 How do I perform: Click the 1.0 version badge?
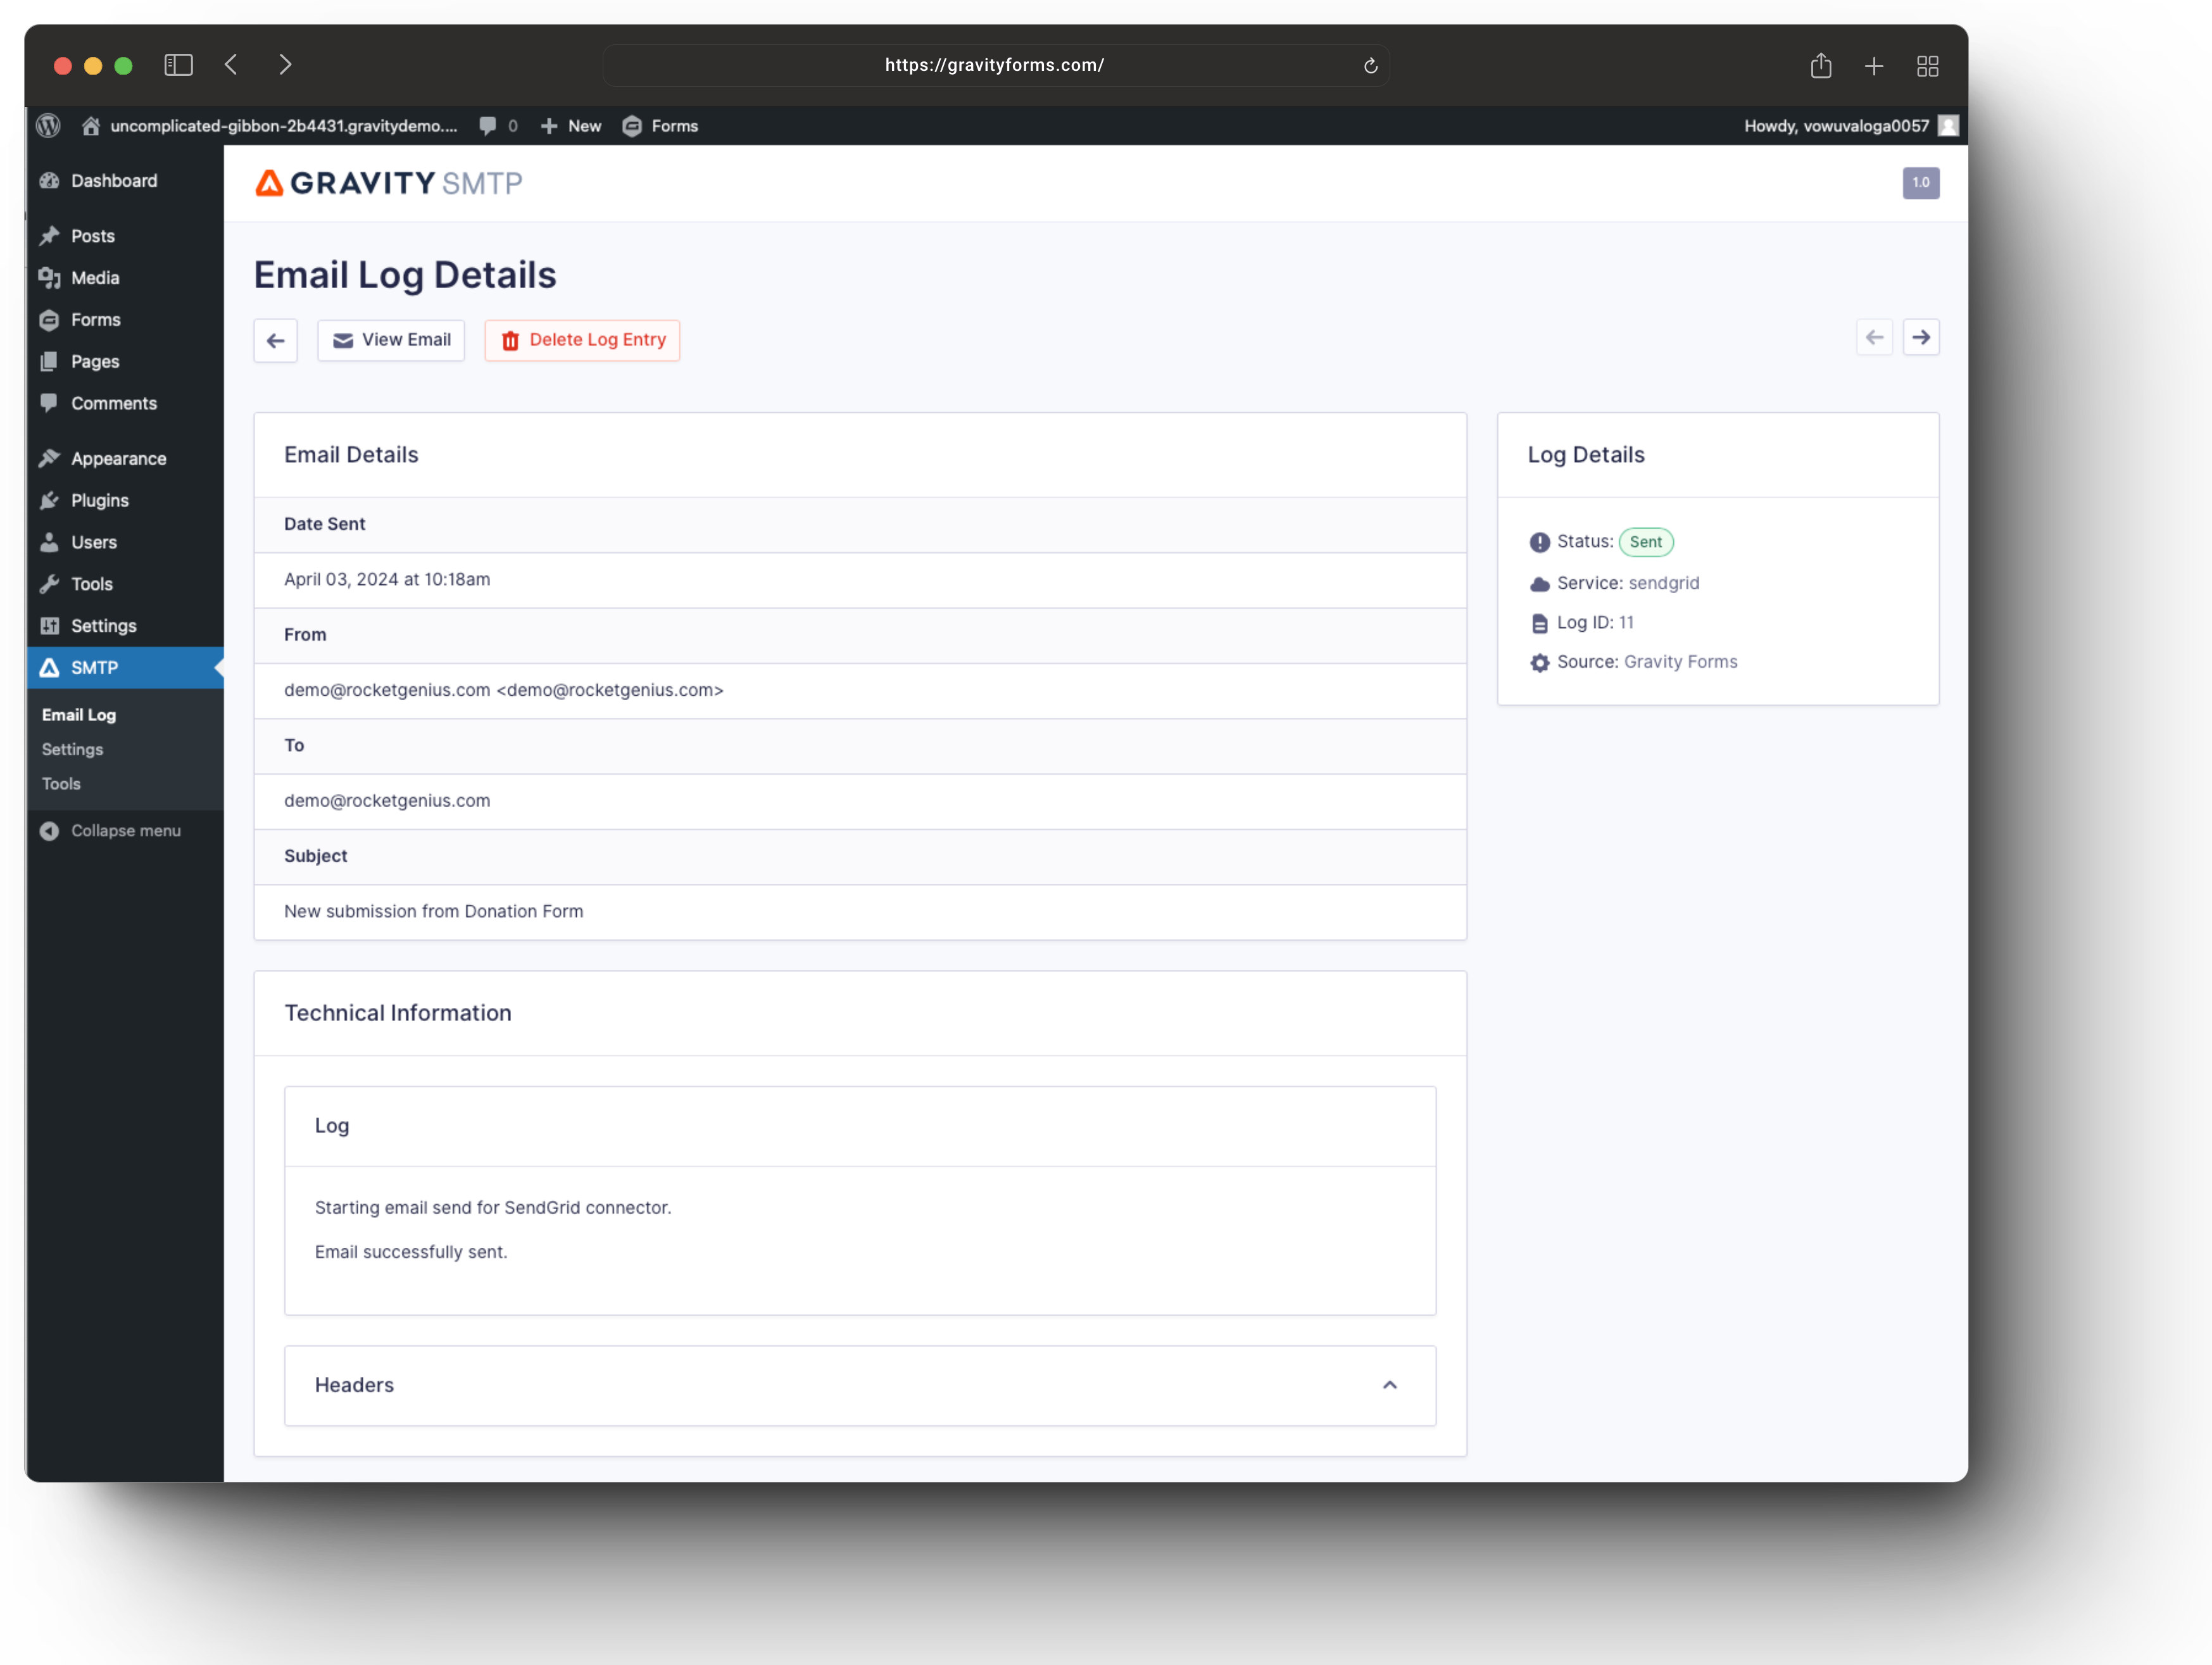(x=1920, y=183)
